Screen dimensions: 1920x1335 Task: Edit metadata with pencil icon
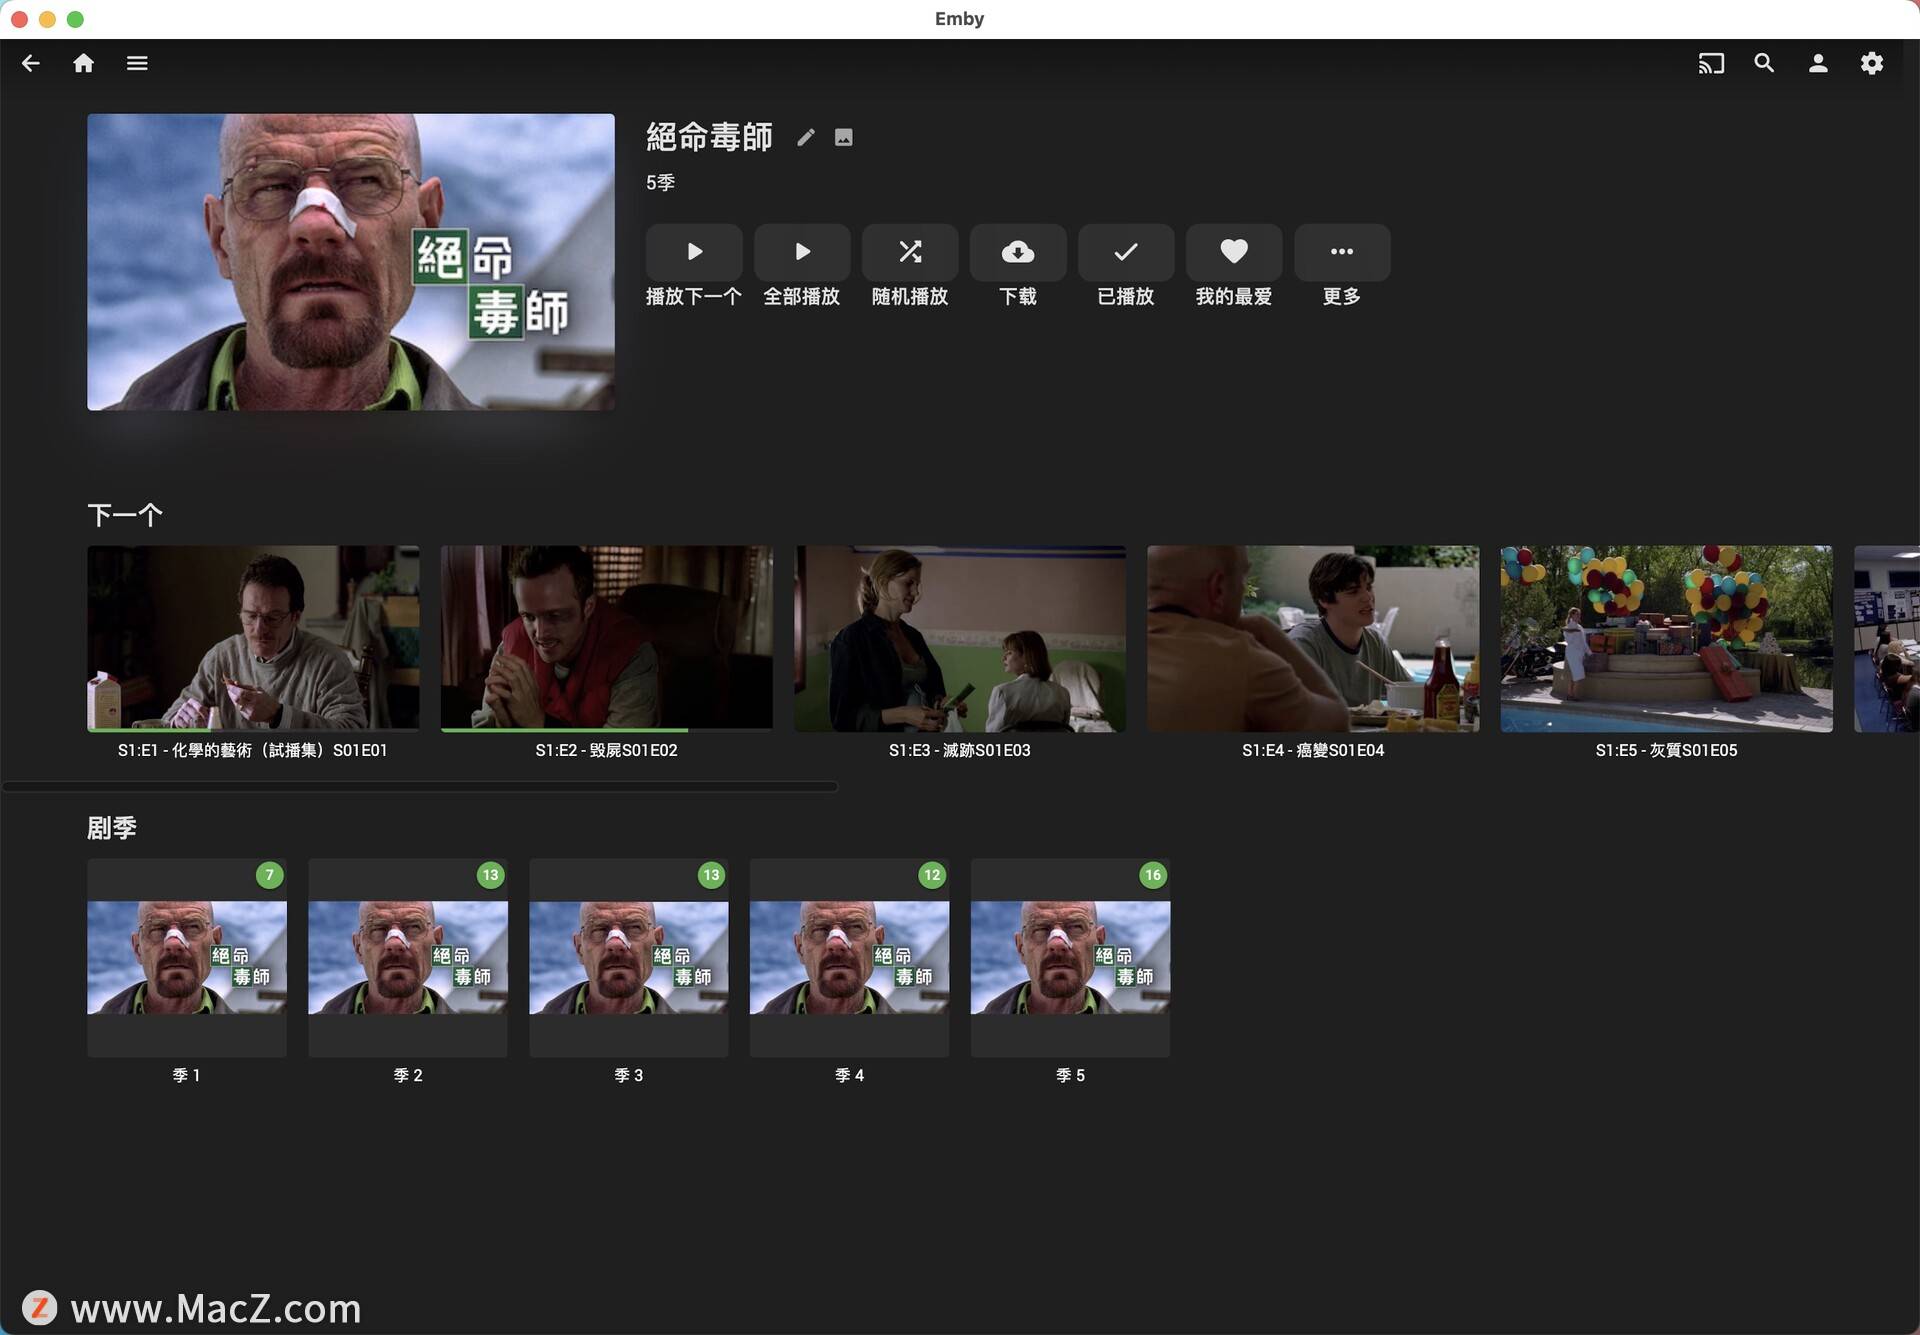pyautogui.click(x=806, y=137)
